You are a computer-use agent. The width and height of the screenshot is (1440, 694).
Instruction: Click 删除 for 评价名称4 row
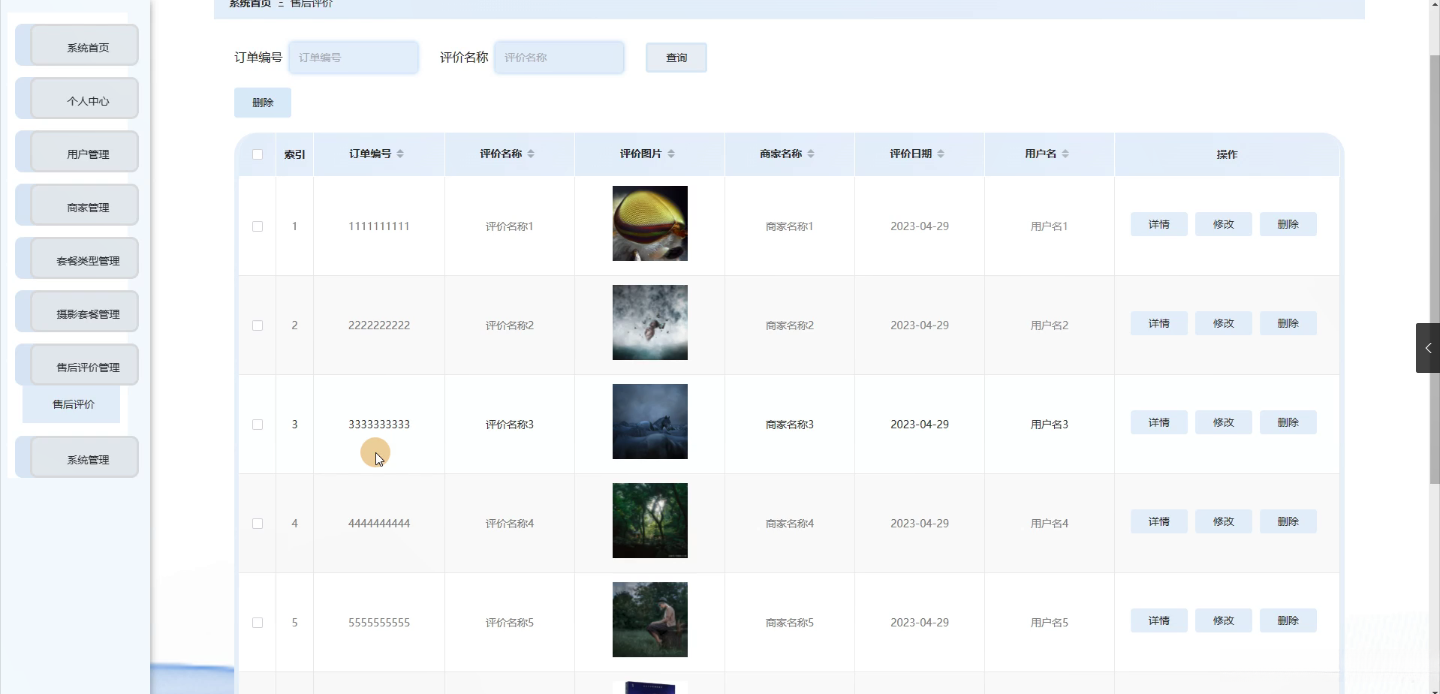coord(1288,521)
